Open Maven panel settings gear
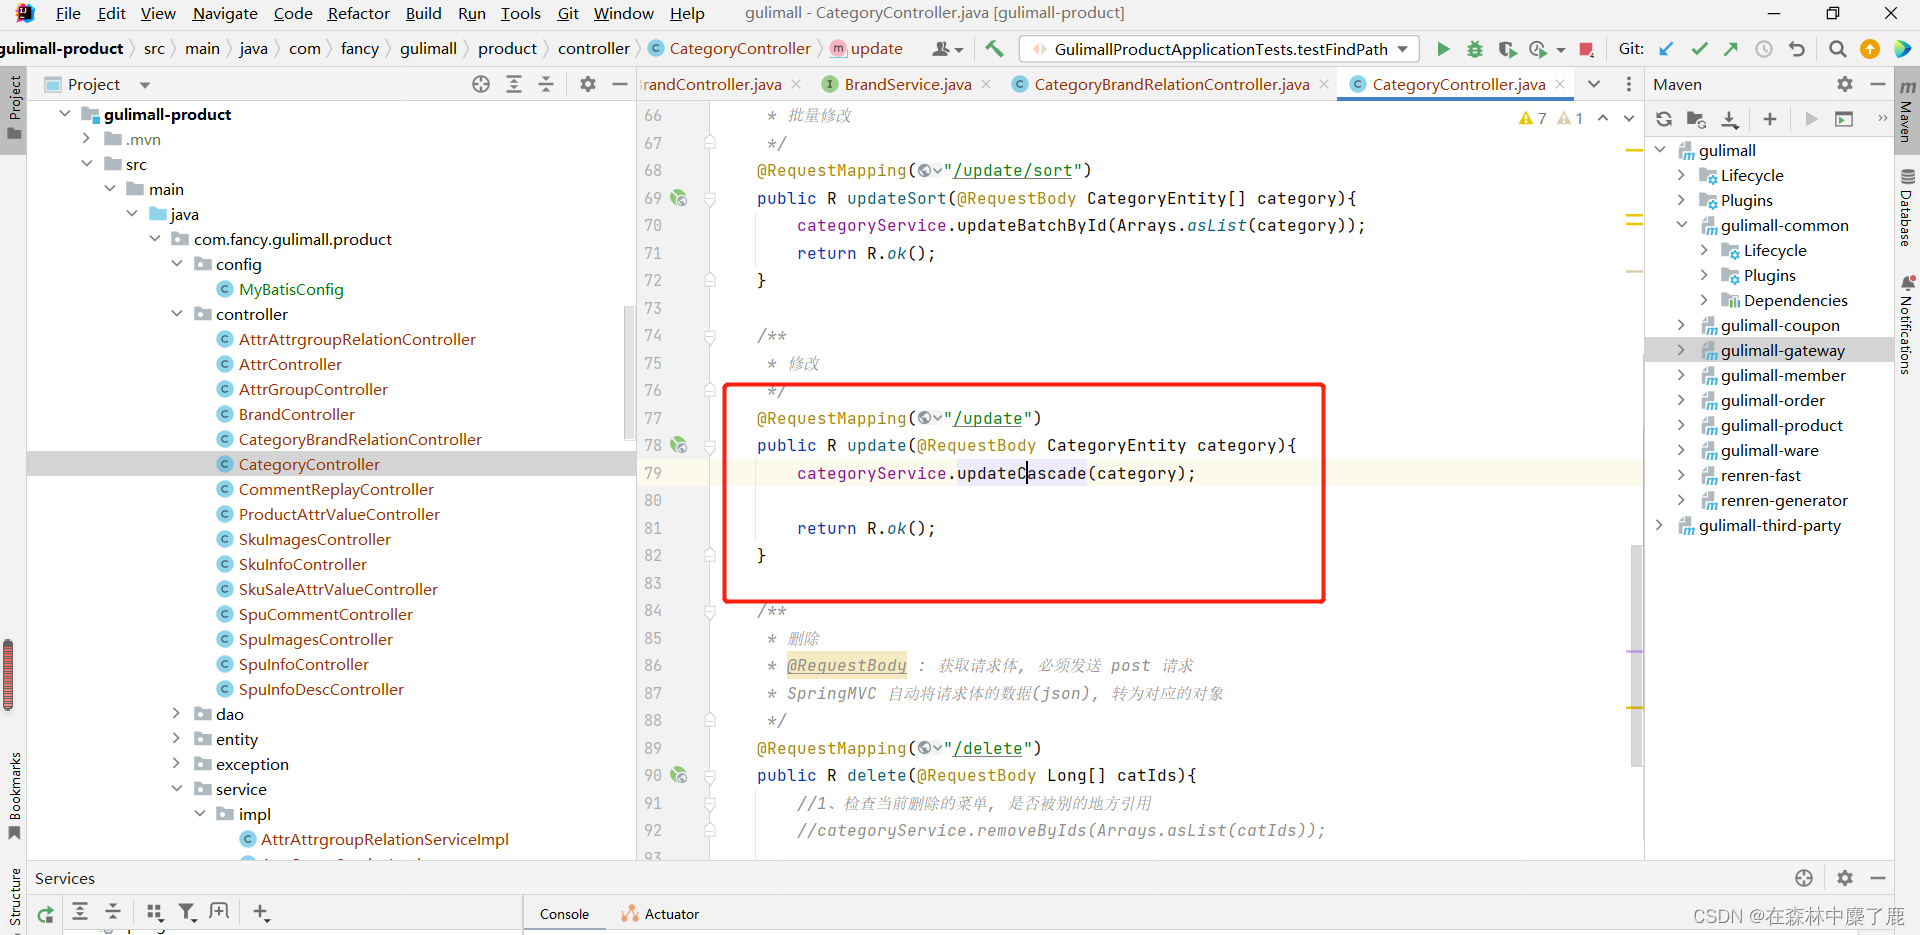The width and height of the screenshot is (1920, 935). point(1845,84)
